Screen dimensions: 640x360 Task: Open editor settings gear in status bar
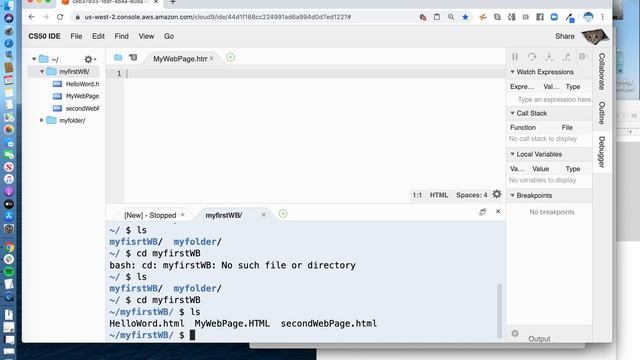(x=497, y=194)
